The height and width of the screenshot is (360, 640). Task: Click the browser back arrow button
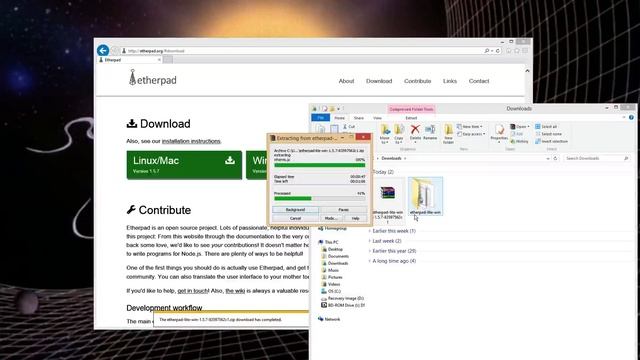[103, 50]
